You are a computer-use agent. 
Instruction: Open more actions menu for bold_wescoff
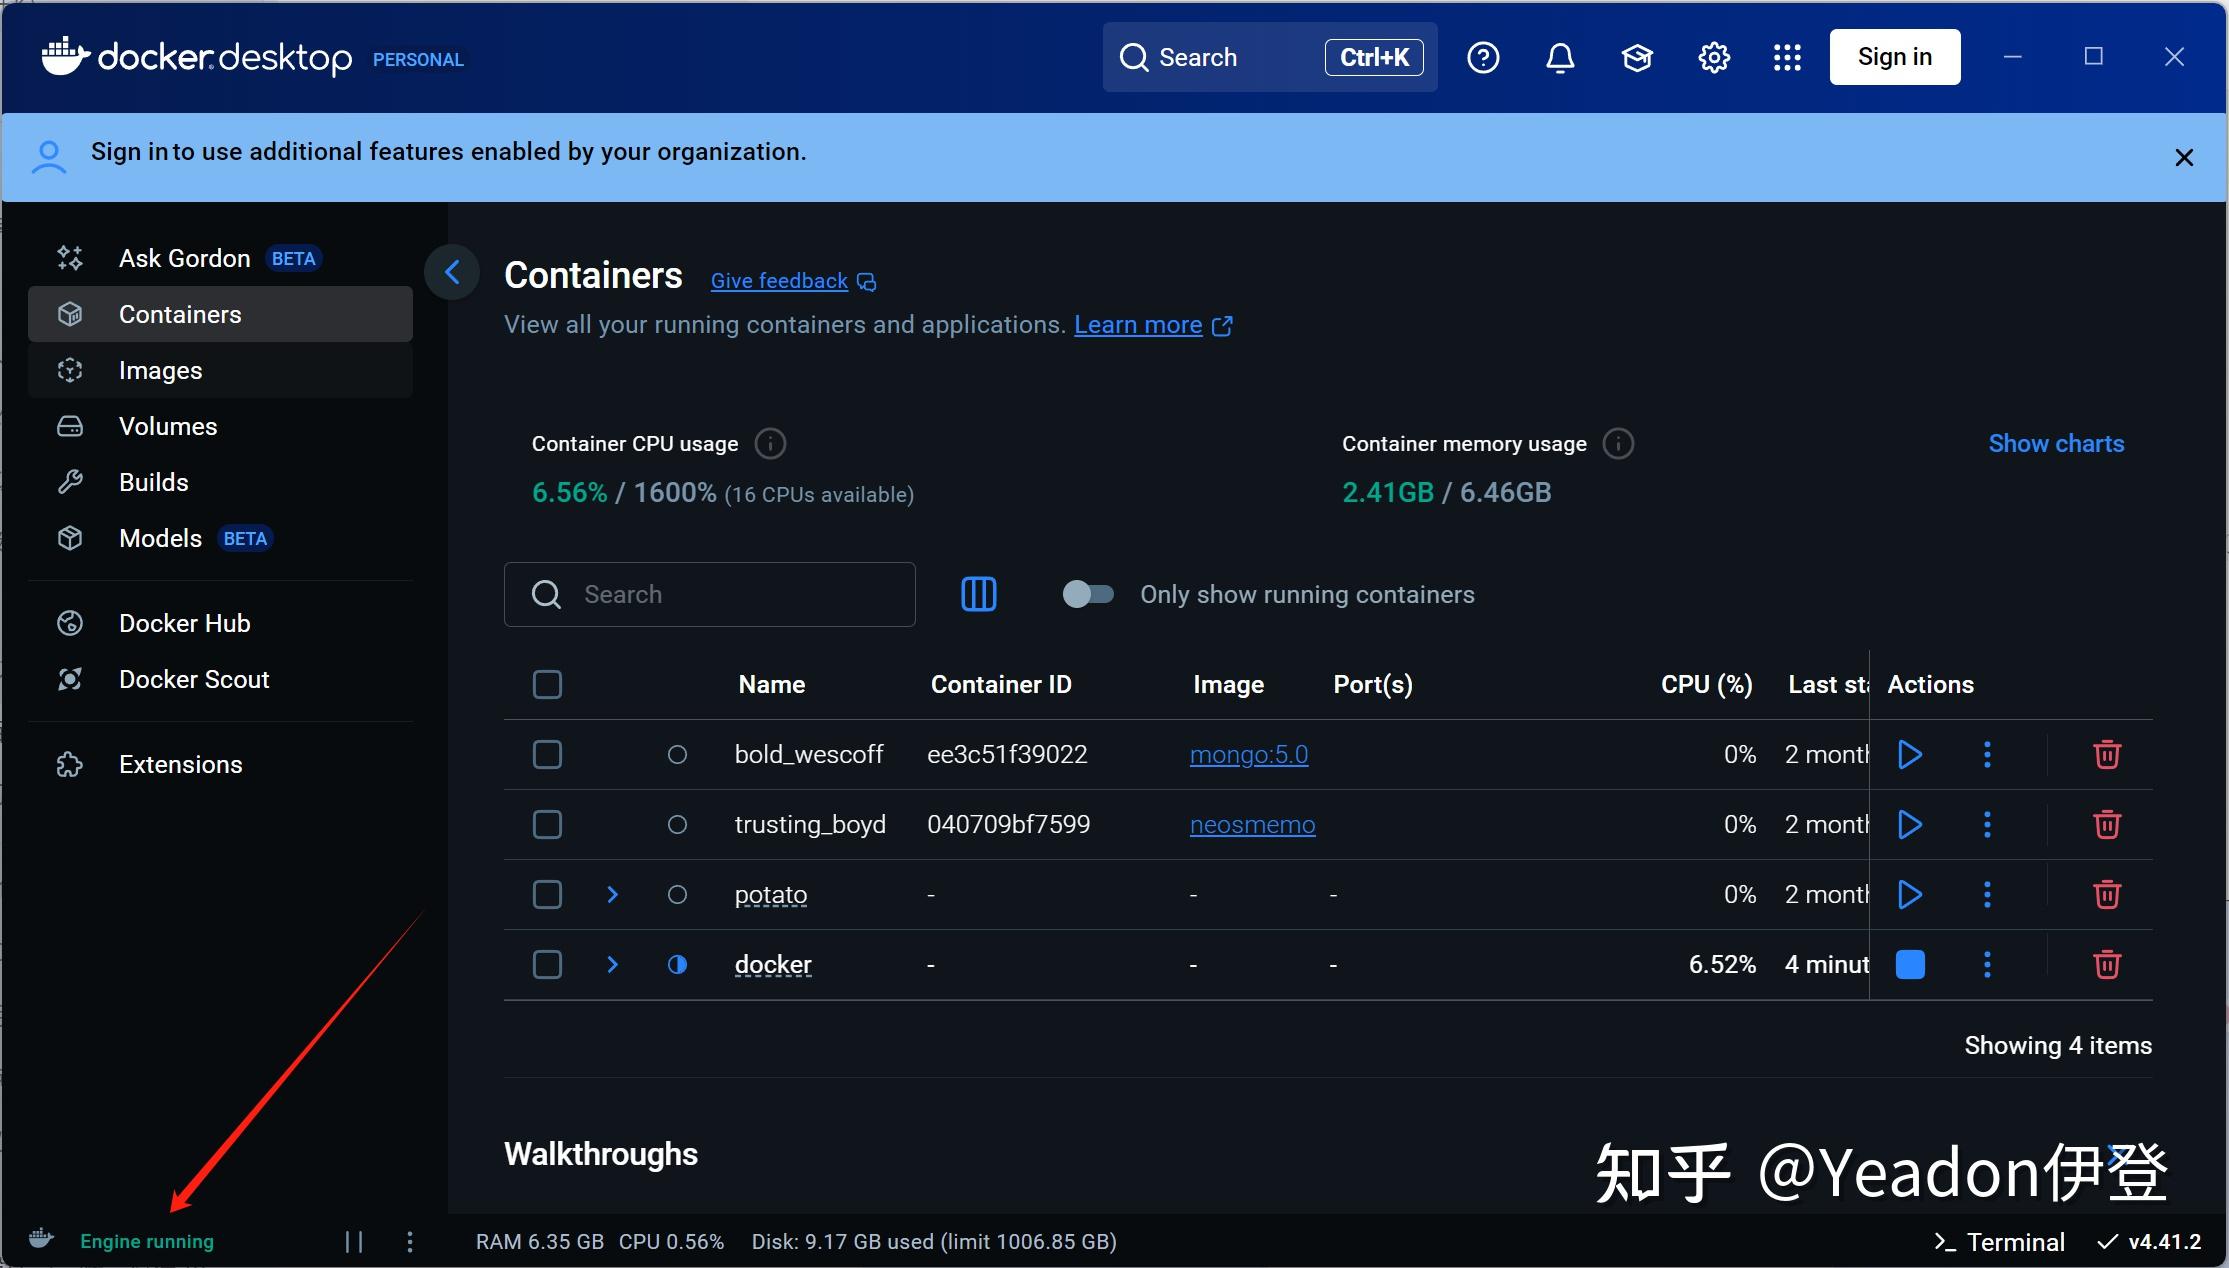[1986, 754]
